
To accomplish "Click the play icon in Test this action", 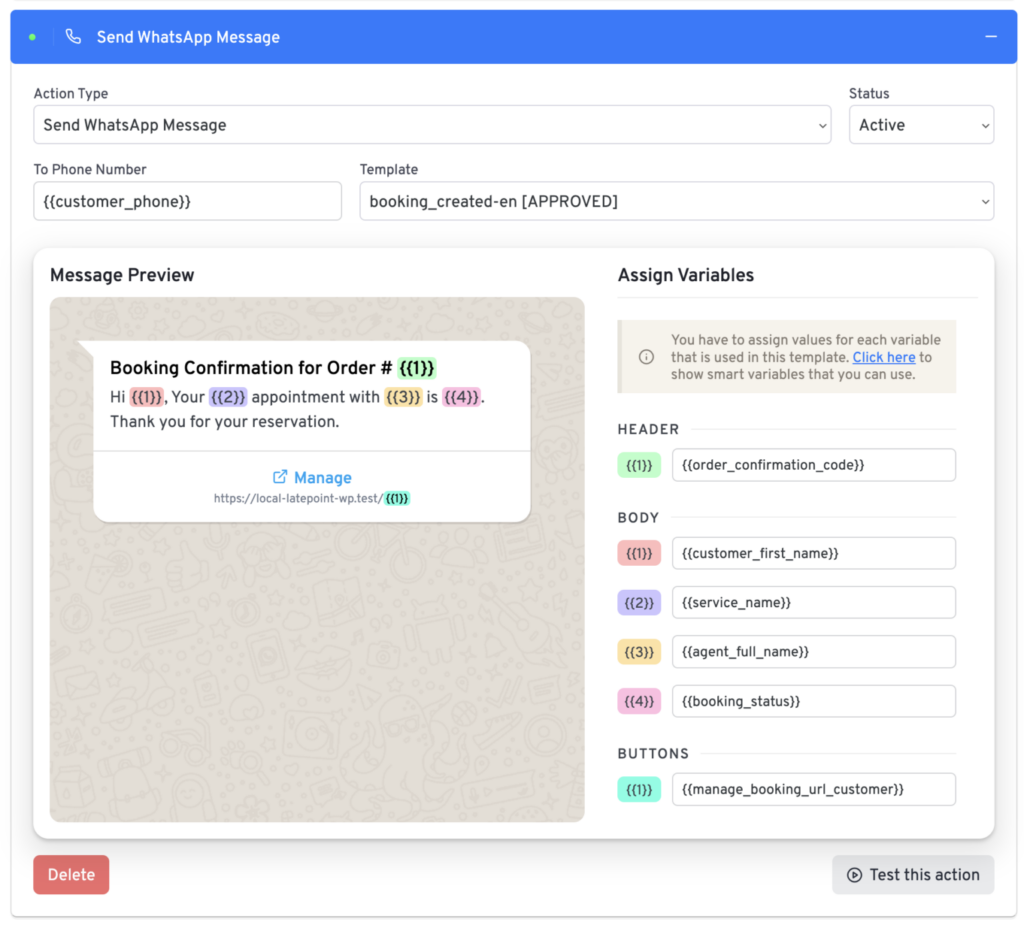I will click(854, 875).
